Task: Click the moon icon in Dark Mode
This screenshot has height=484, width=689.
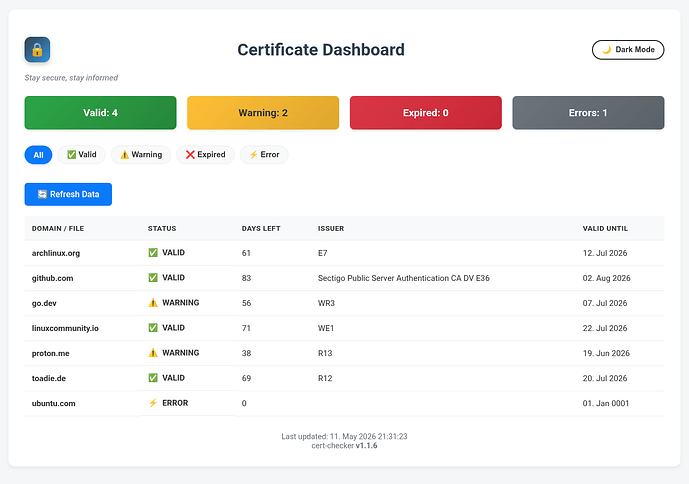Action: (606, 50)
